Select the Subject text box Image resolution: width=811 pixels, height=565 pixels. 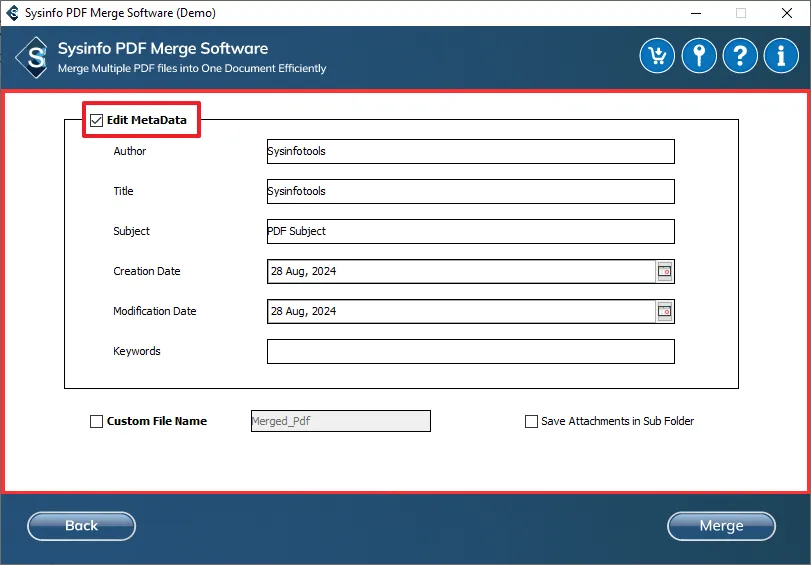470,231
